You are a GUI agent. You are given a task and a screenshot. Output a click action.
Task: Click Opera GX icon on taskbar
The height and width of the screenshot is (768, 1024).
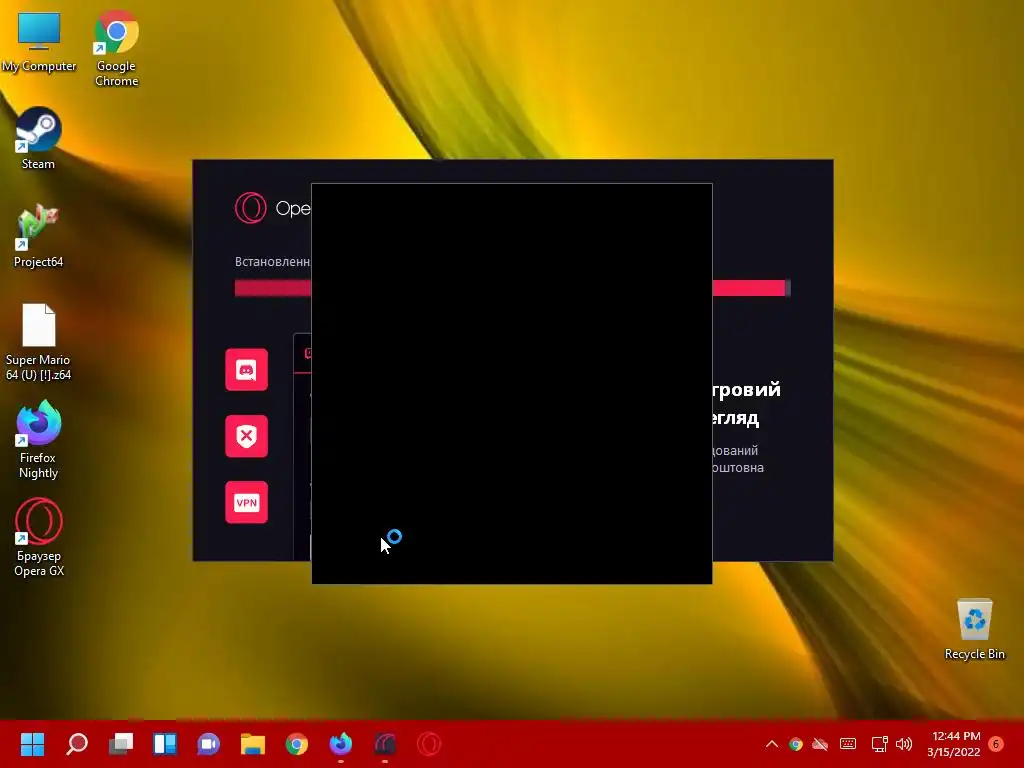pyautogui.click(x=429, y=744)
